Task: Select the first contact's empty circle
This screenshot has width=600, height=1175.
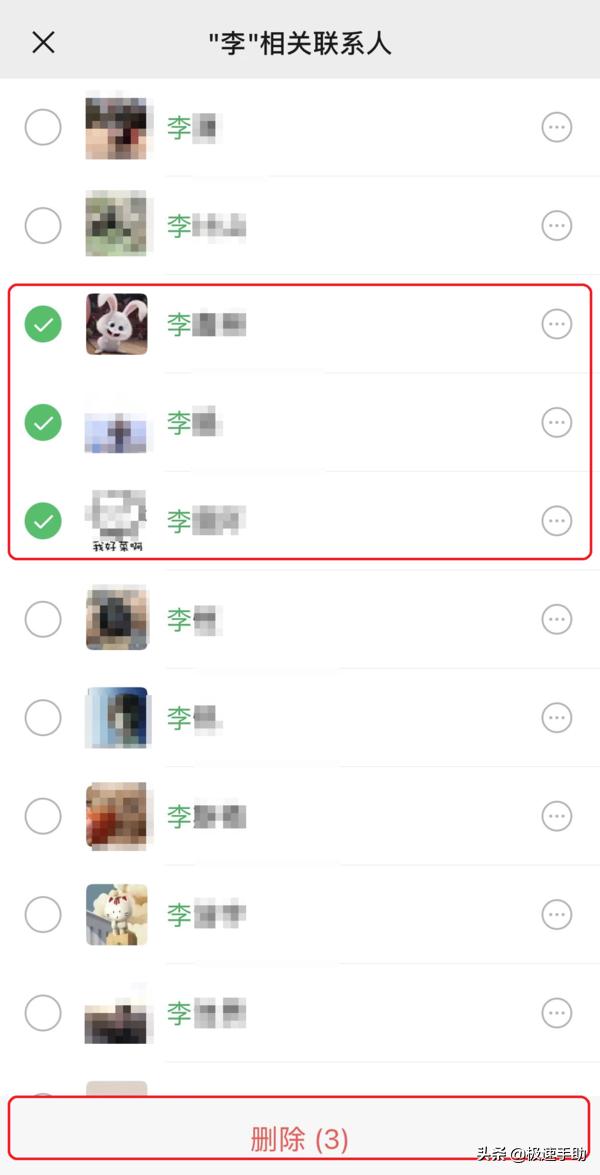Action: click(43, 127)
